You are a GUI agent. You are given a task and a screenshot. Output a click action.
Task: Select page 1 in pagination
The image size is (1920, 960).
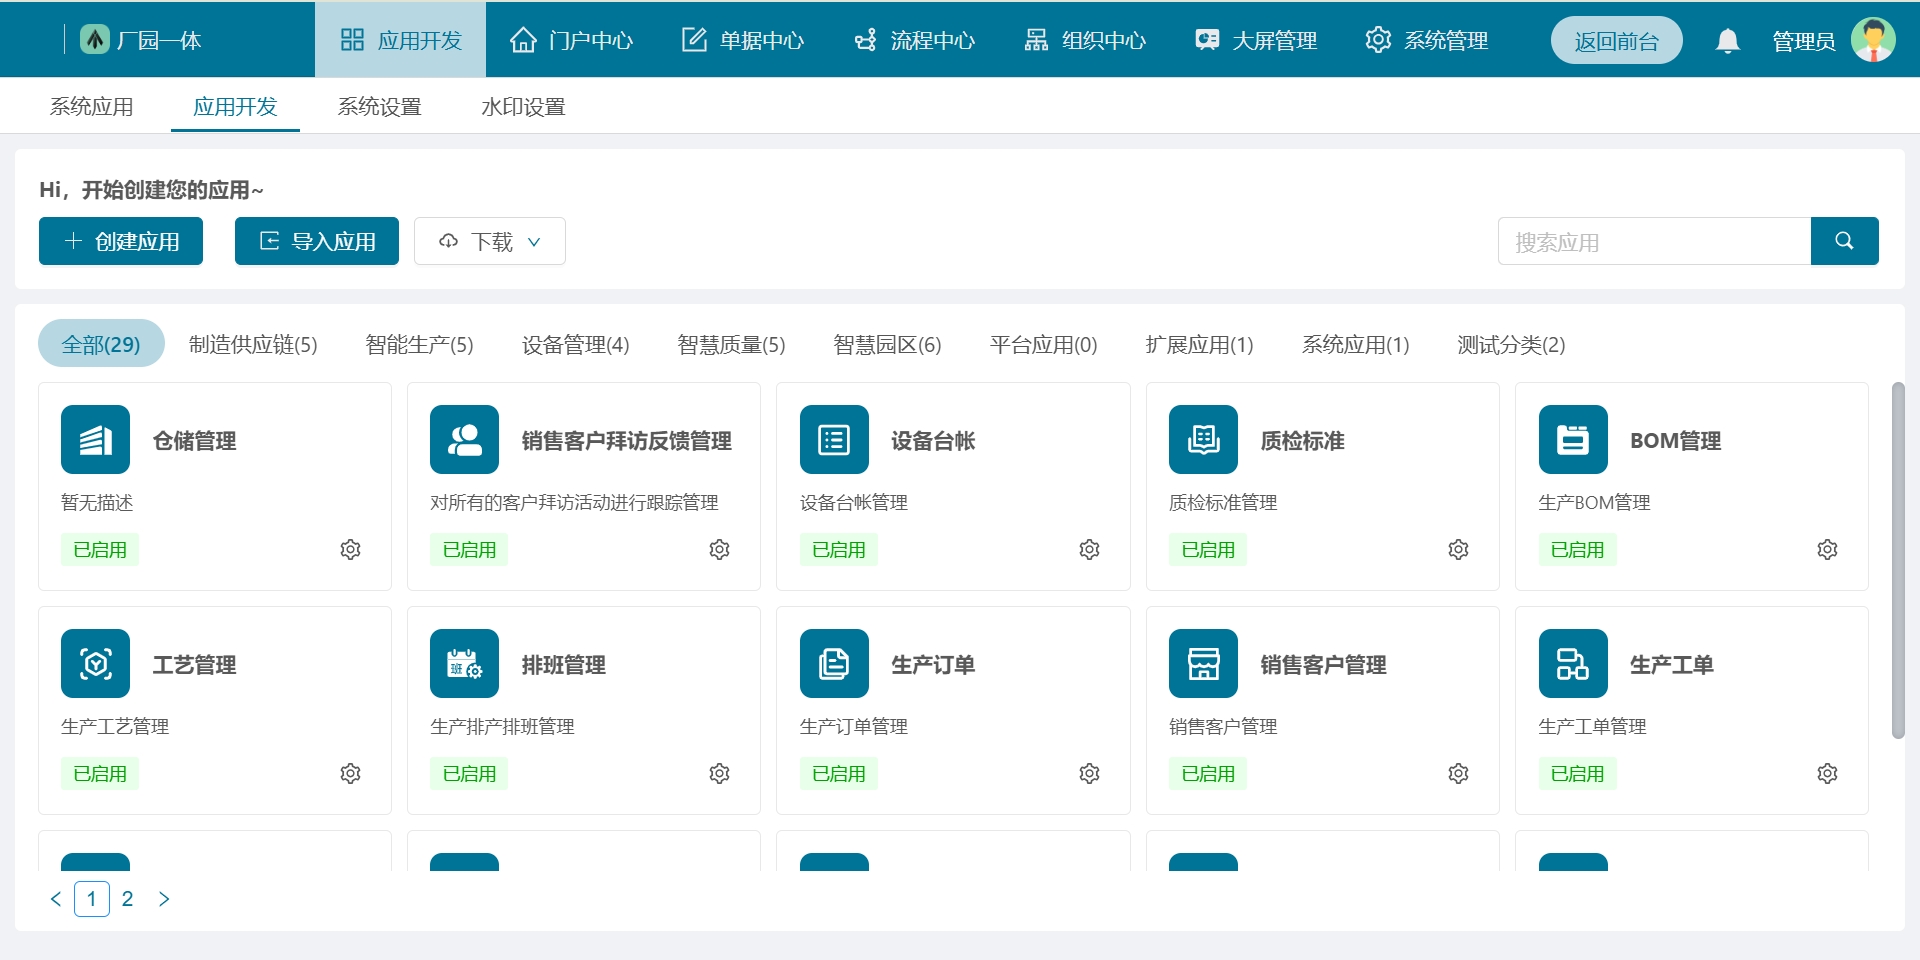tap(92, 899)
